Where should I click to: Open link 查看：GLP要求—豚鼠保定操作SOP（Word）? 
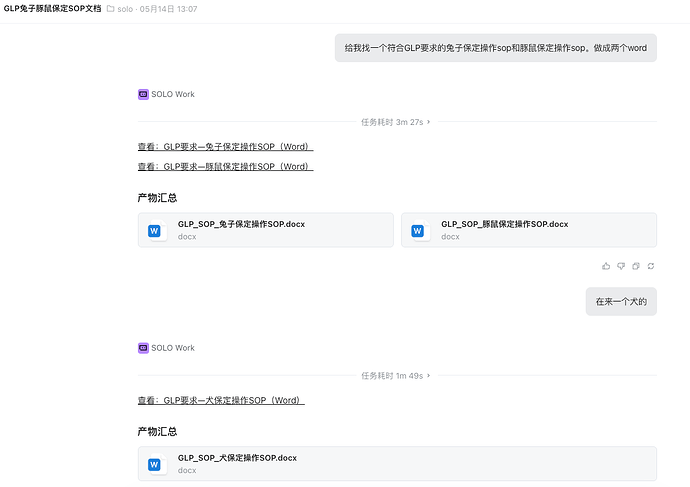225,166
